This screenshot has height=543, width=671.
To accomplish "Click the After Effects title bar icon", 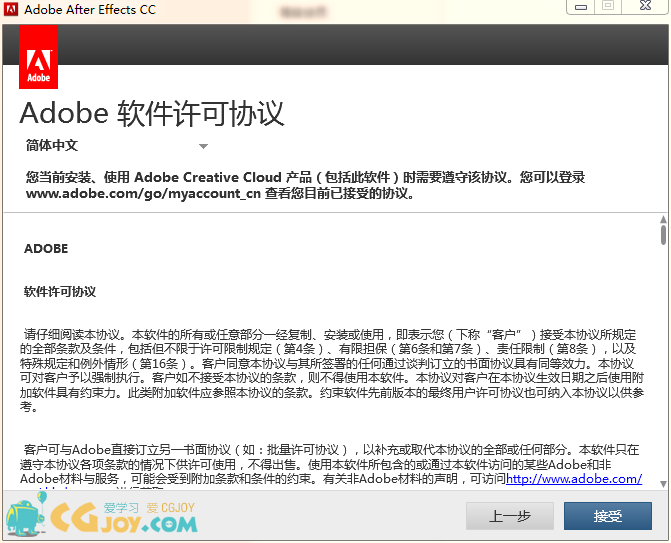I will [x=11, y=9].
